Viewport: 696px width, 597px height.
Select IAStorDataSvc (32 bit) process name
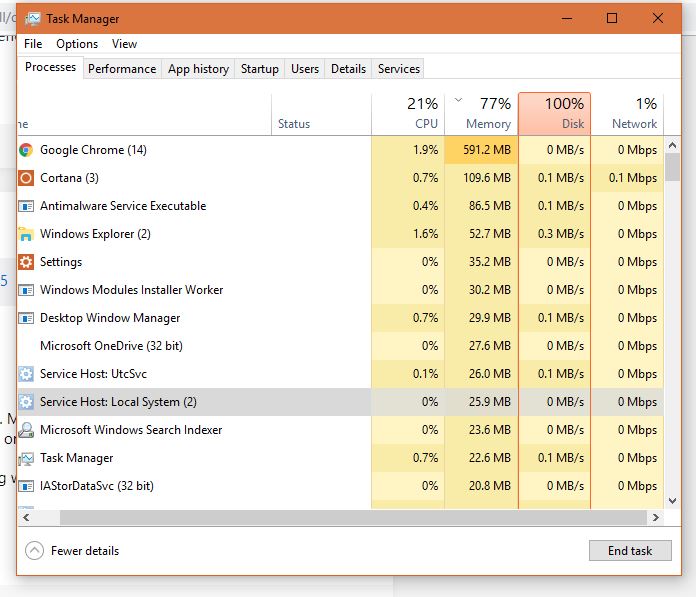[x=97, y=486]
